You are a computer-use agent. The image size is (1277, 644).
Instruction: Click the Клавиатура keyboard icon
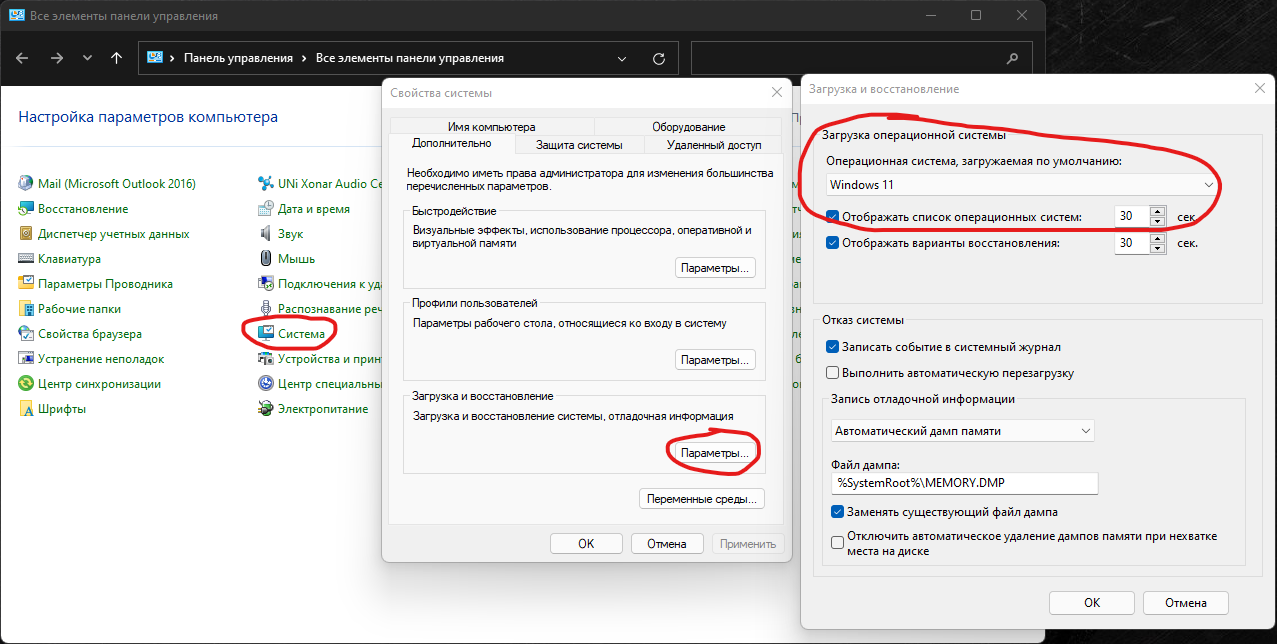26,259
